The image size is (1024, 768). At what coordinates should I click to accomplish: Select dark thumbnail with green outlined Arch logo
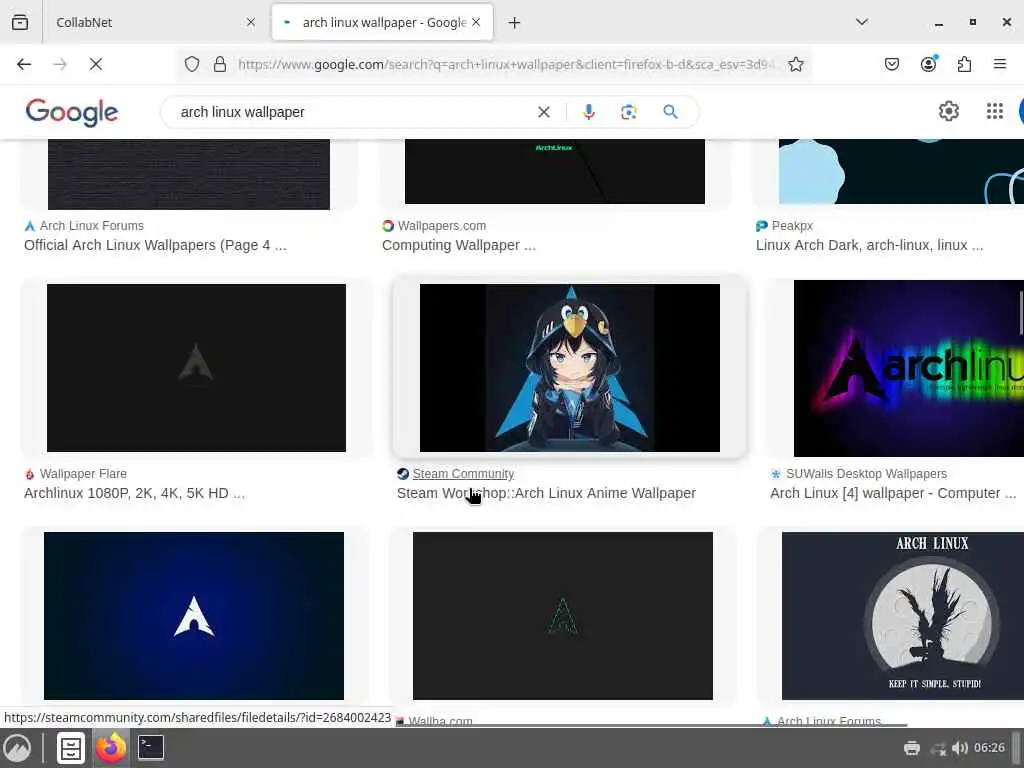(x=562, y=616)
